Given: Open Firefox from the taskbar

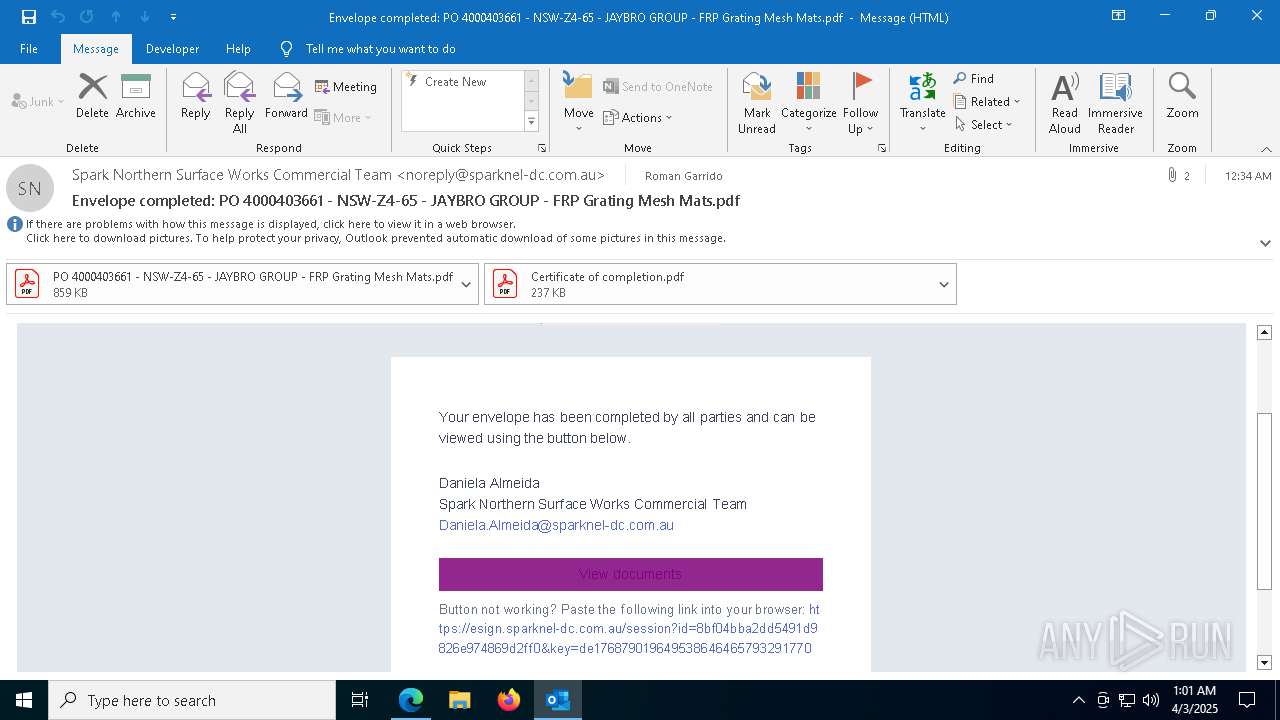Looking at the screenshot, I should pyautogui.click(x=509, y=700).
